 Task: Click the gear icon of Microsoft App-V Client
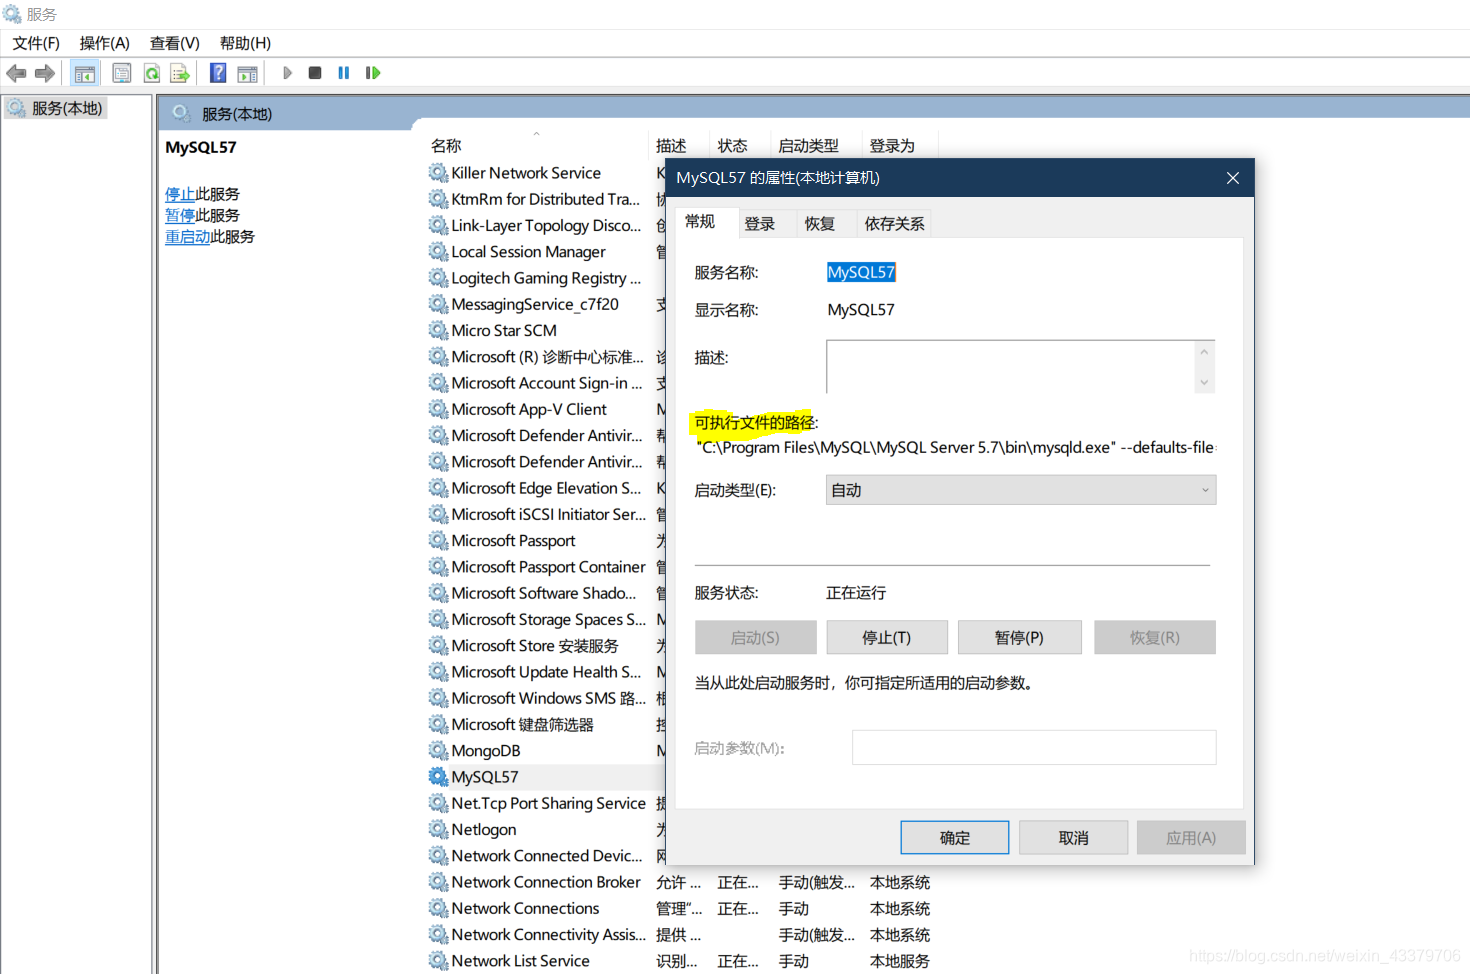pyautogui.click(x=438, y=409)
